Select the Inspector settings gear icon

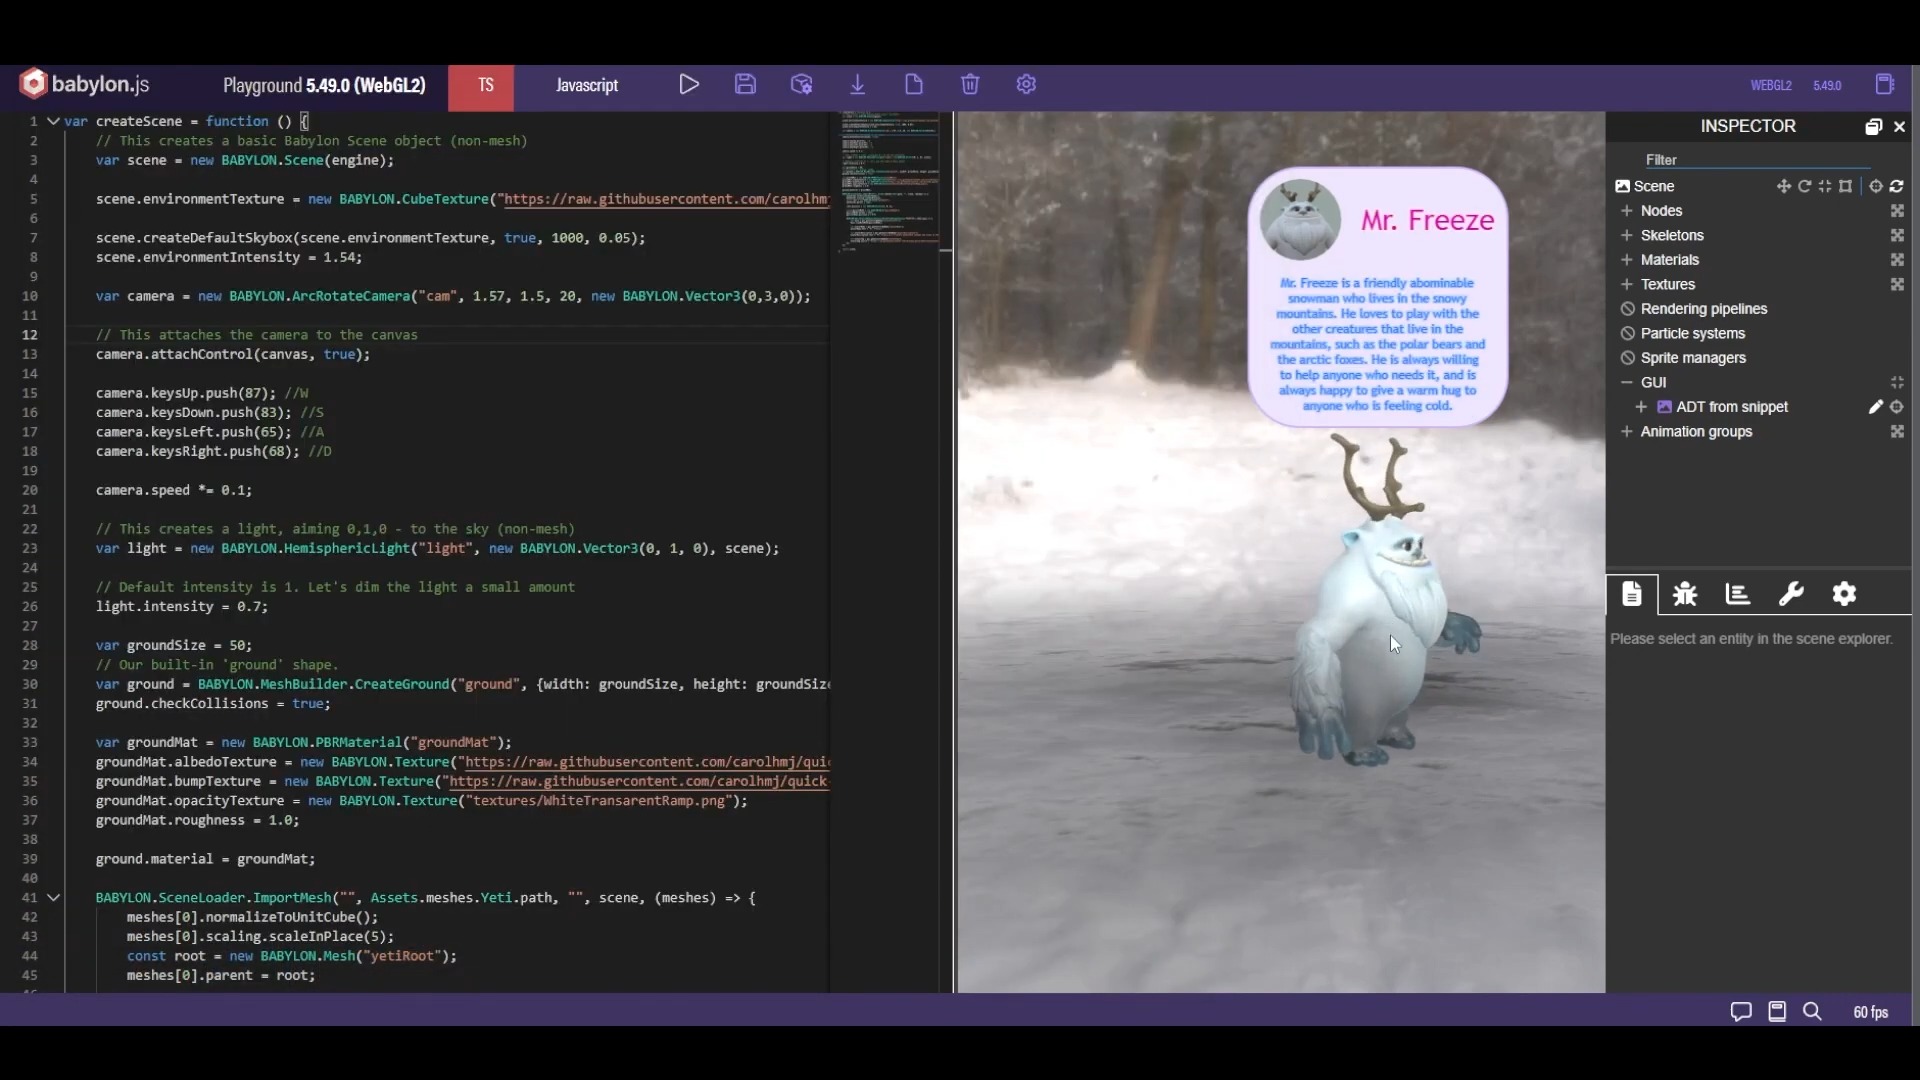click(x=1844, y=595)
